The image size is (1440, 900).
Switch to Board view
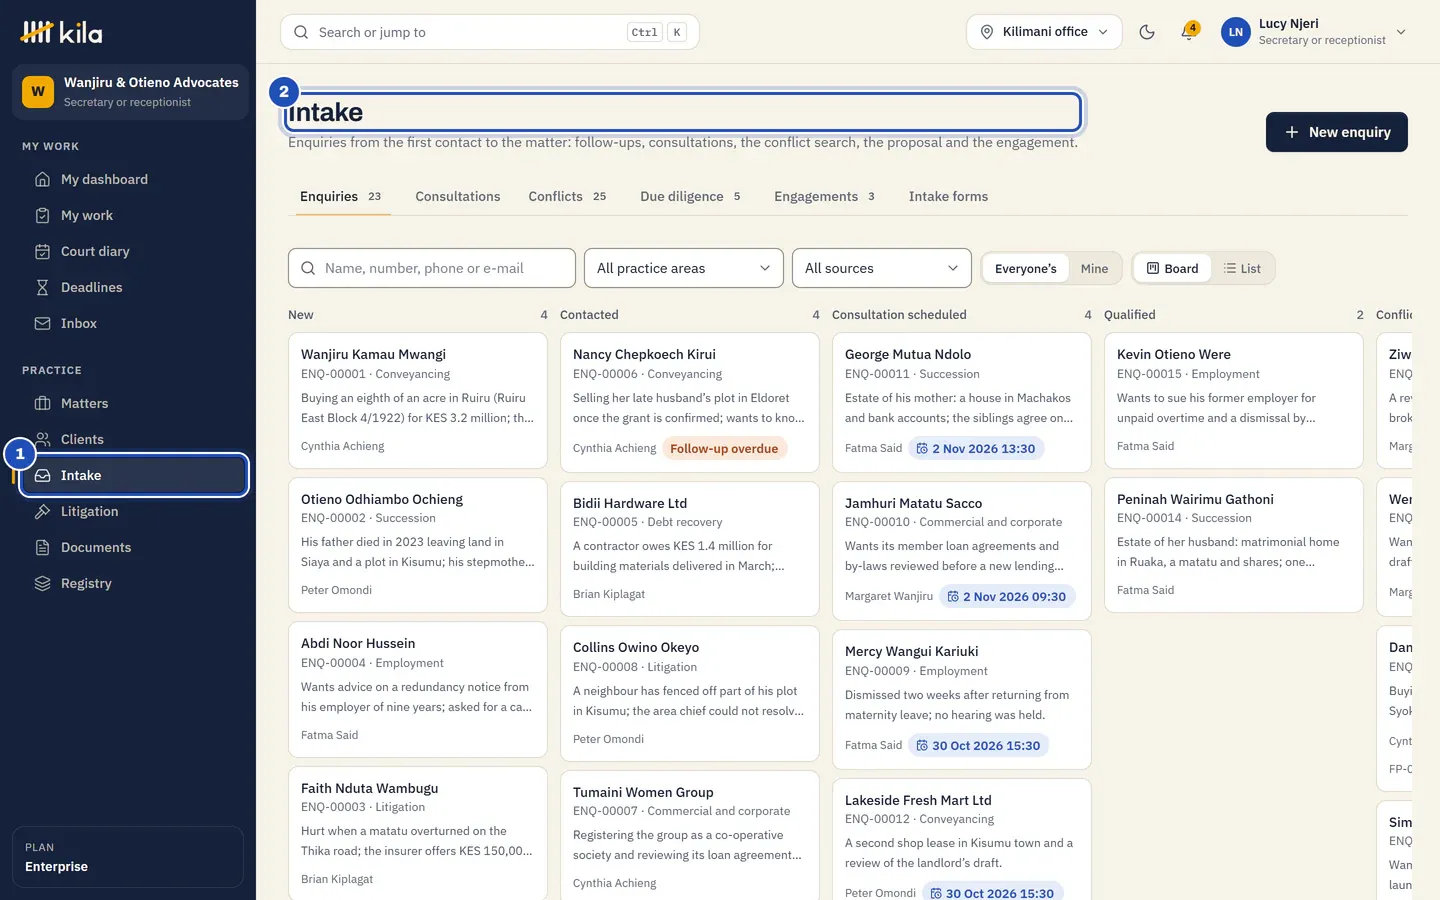click(x=1172, y=268)
